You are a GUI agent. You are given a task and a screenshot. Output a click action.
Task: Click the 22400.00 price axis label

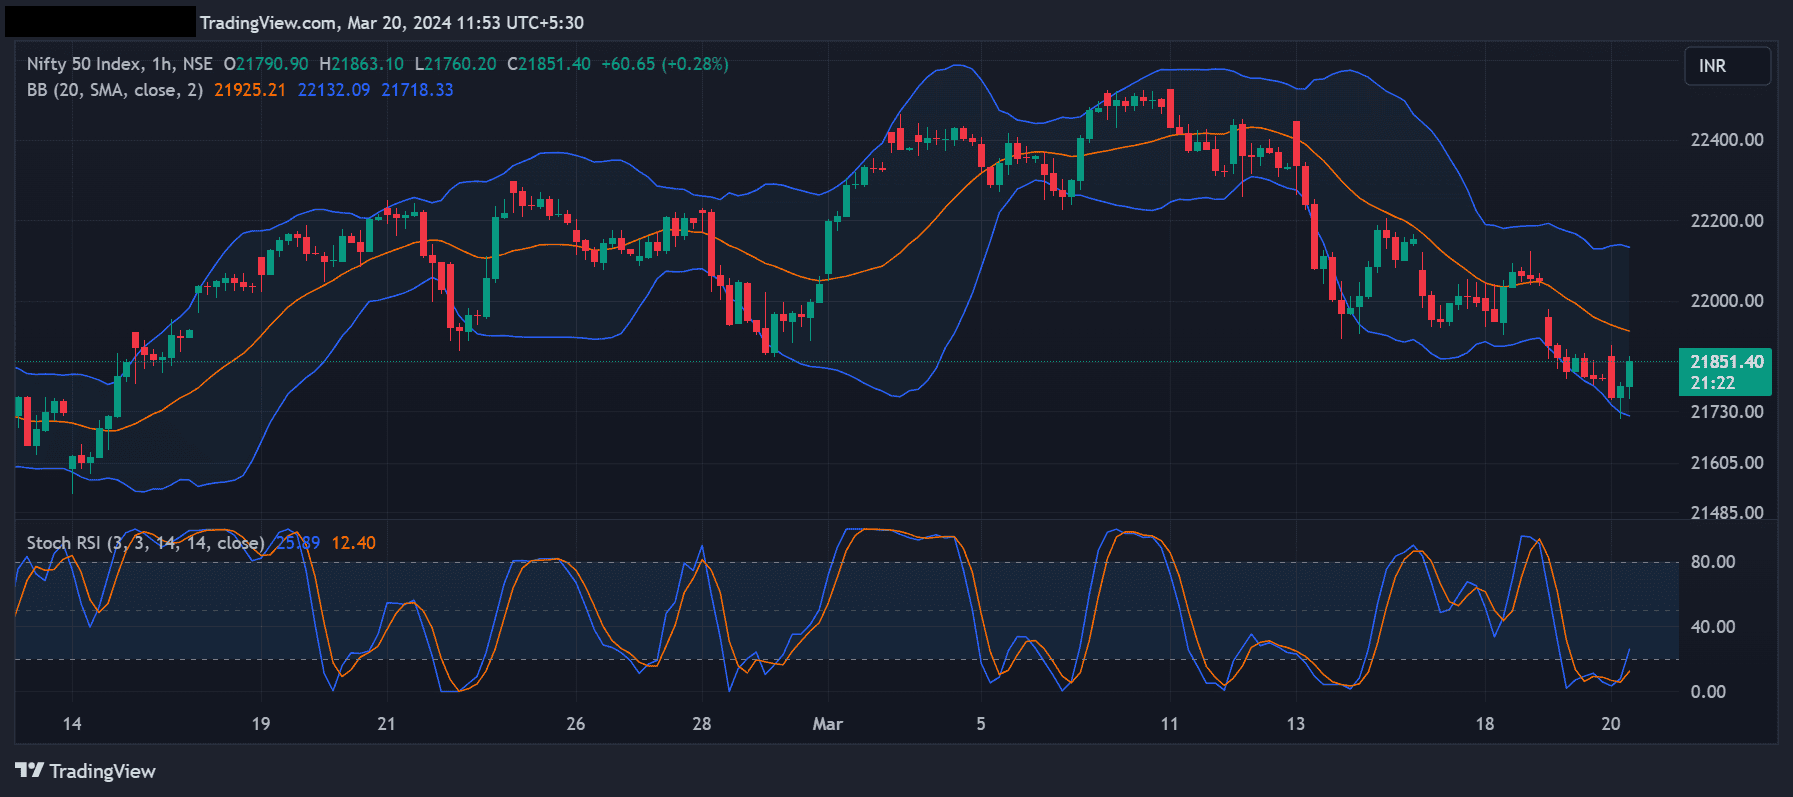click(1727, 140)
